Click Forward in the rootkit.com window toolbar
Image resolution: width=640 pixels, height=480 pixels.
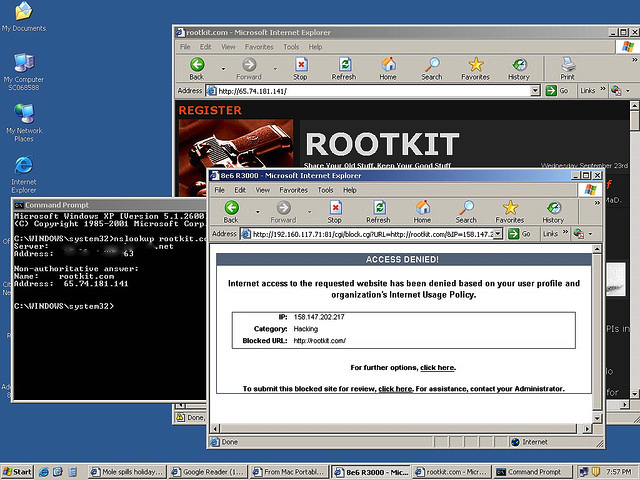pos(249,69)
